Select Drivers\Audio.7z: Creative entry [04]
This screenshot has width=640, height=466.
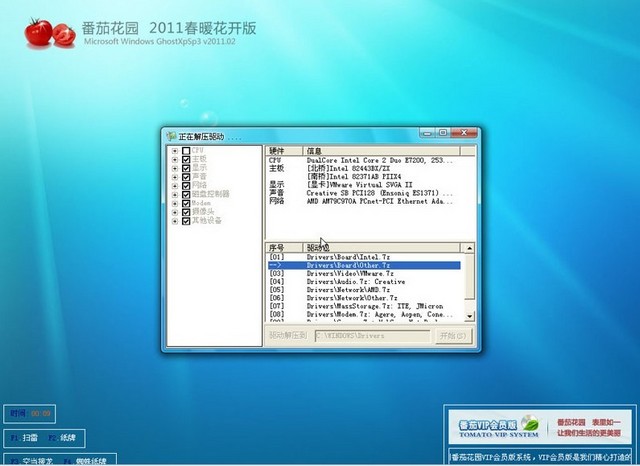point(364,282)
